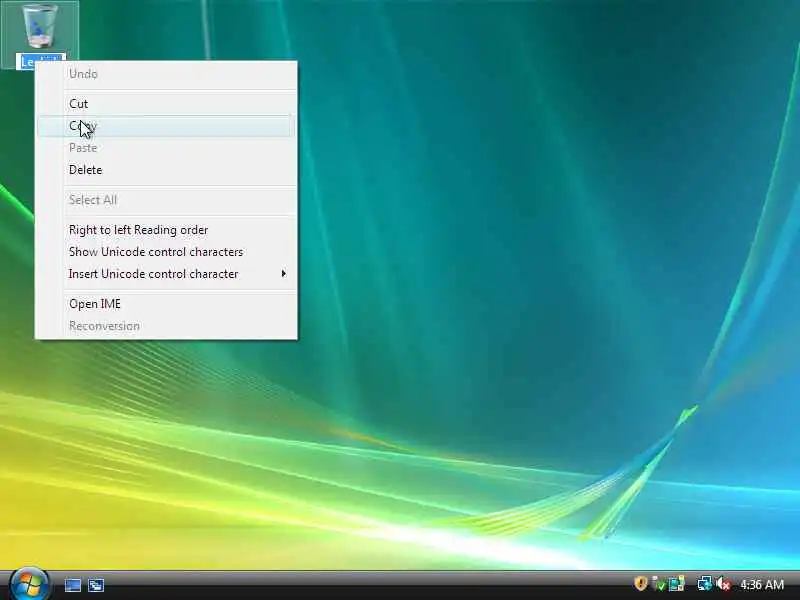Click the network connection tray icon with globe

[705, 584]
